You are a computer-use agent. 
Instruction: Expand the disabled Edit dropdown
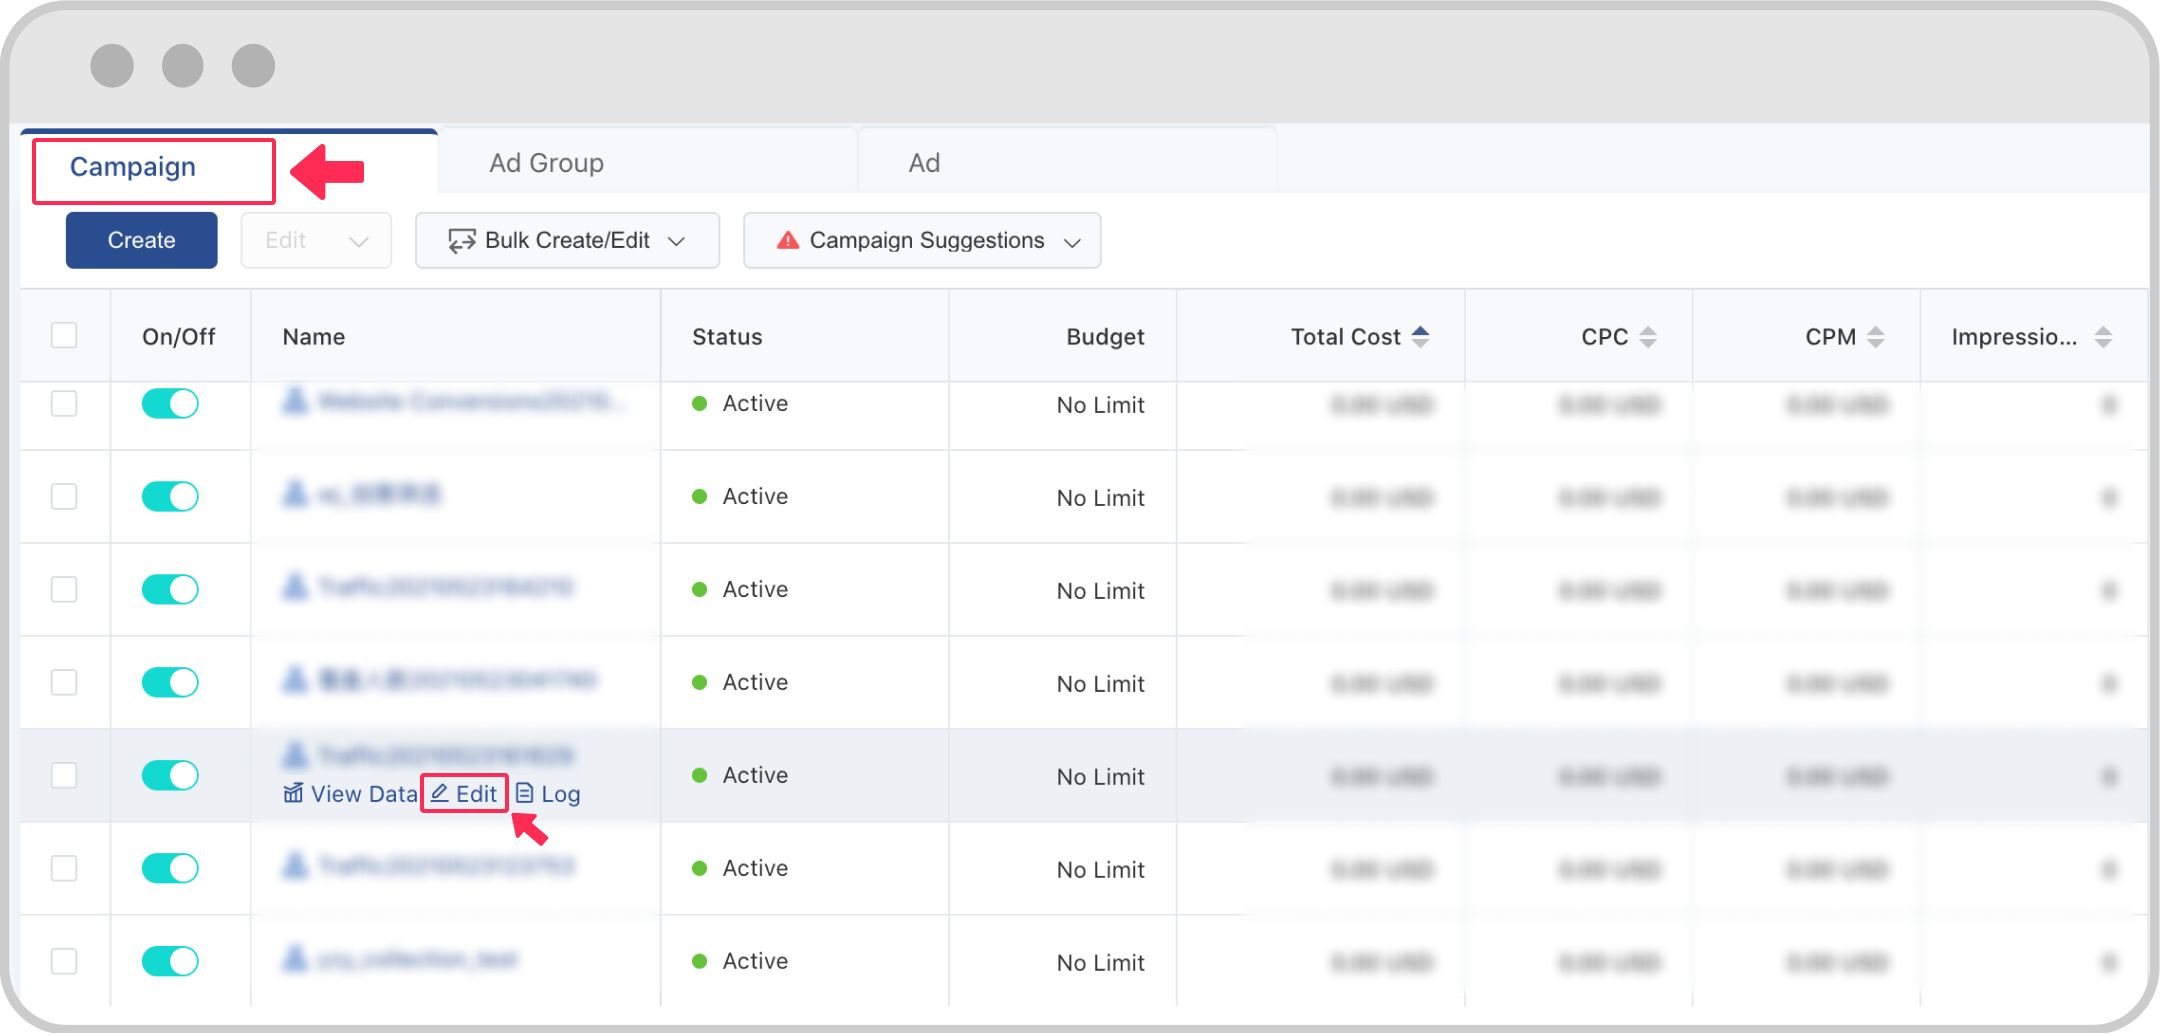358,241
